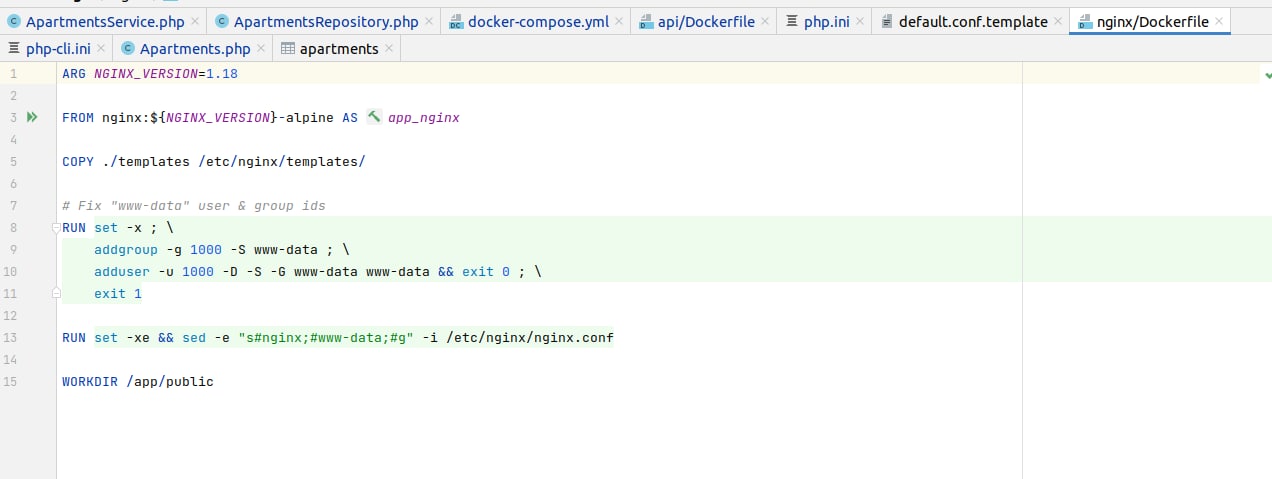
Task: Click the run gutter icon beside FROM line
Action: [x=32, y=117]
